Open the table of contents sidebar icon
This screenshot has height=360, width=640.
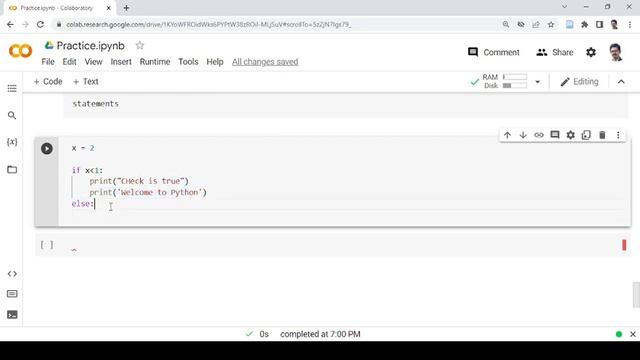click(x=12, y=89)
